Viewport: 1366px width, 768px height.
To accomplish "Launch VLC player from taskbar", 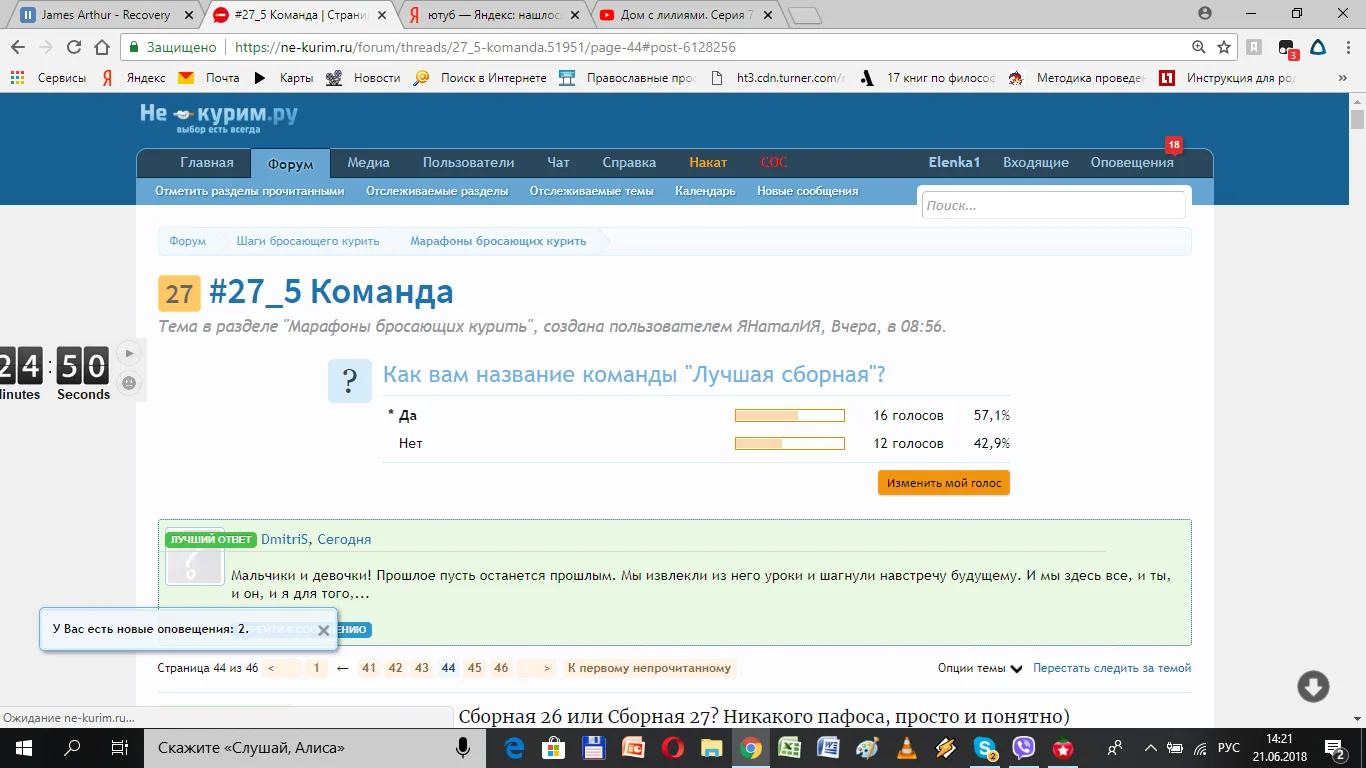I will coord(906,748).
